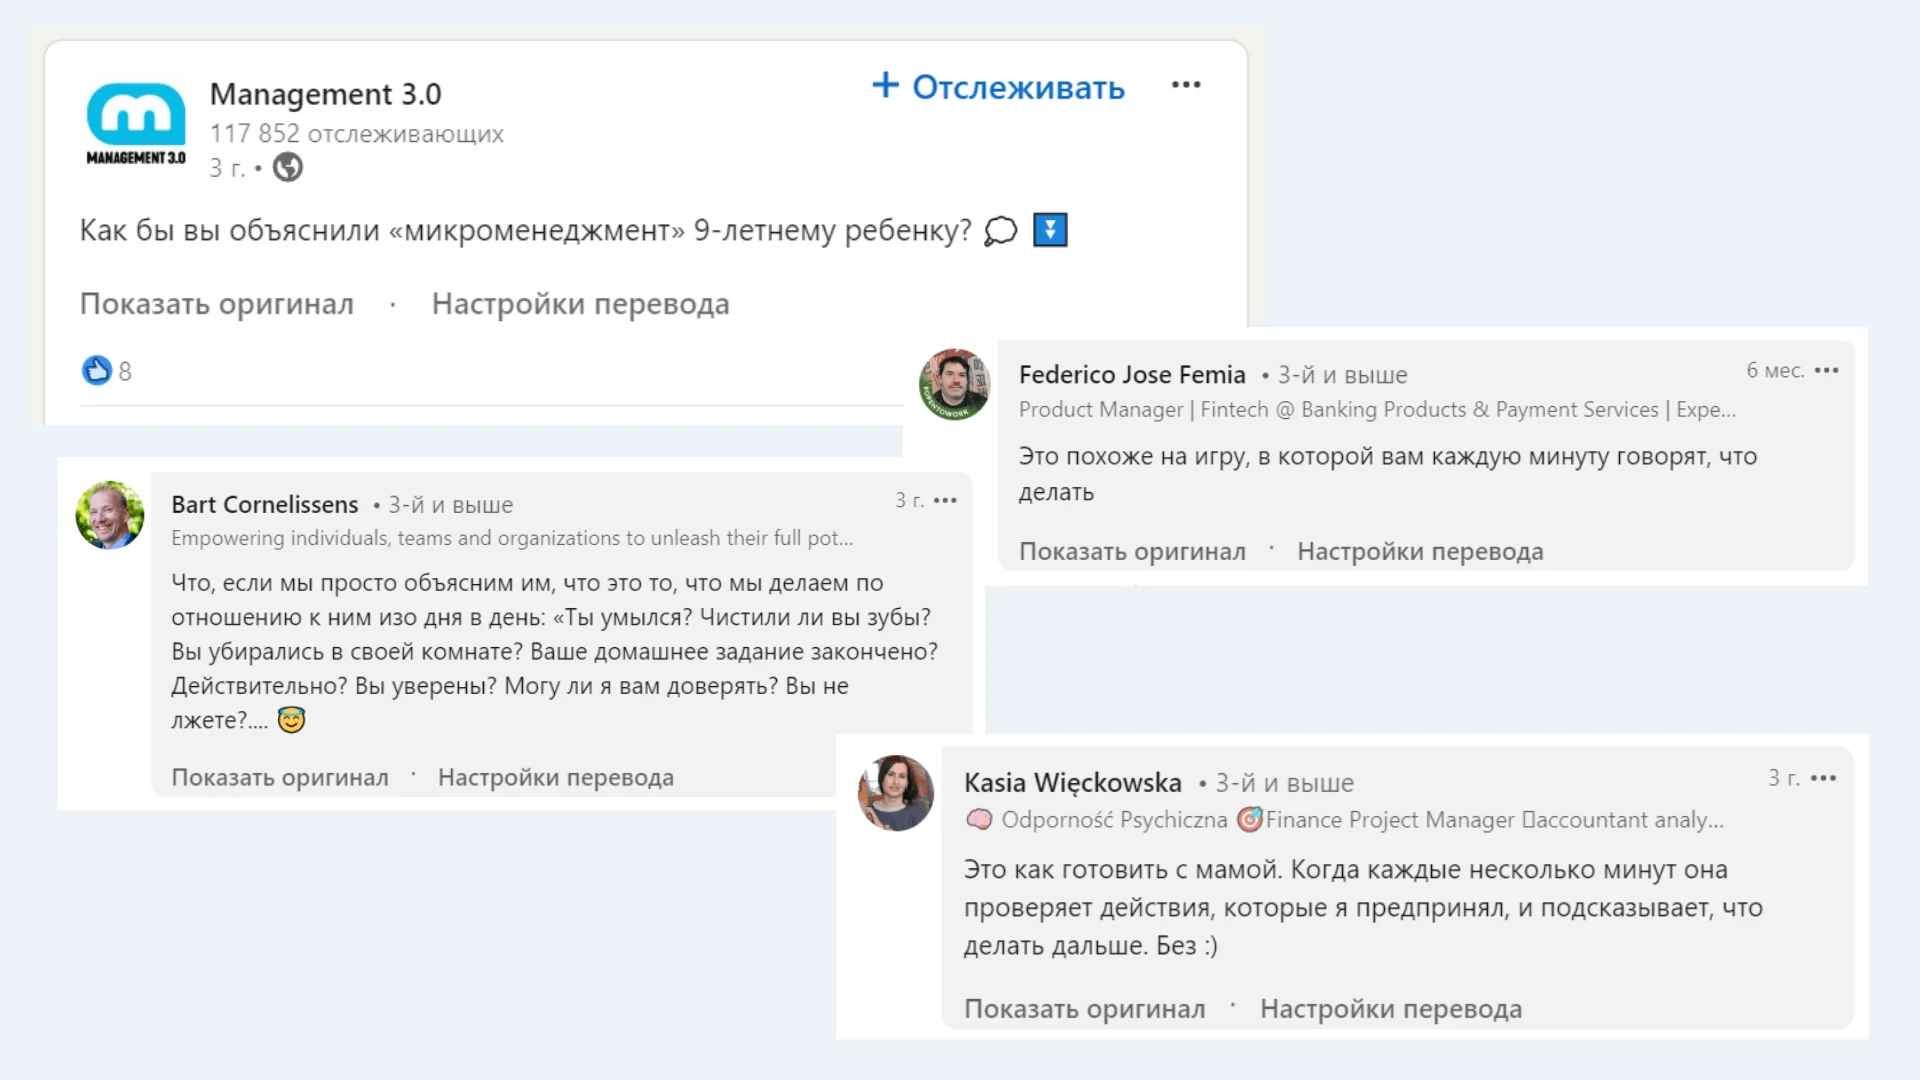Open three-dot menu on Bart's comment

(x=945, y=500)
